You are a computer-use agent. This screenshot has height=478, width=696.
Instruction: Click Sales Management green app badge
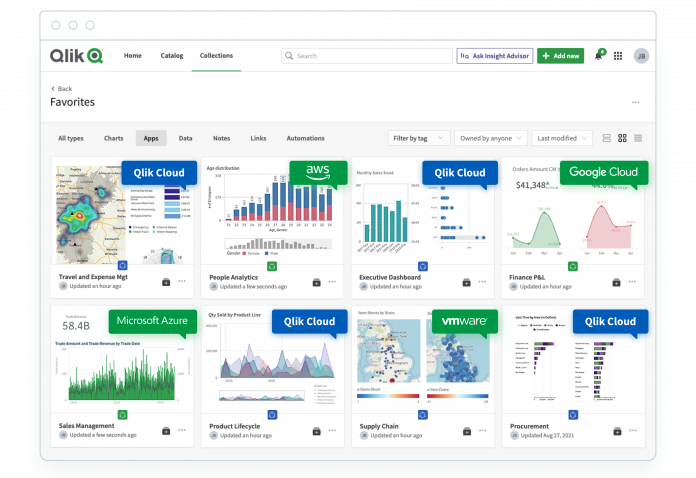[123, 415]
